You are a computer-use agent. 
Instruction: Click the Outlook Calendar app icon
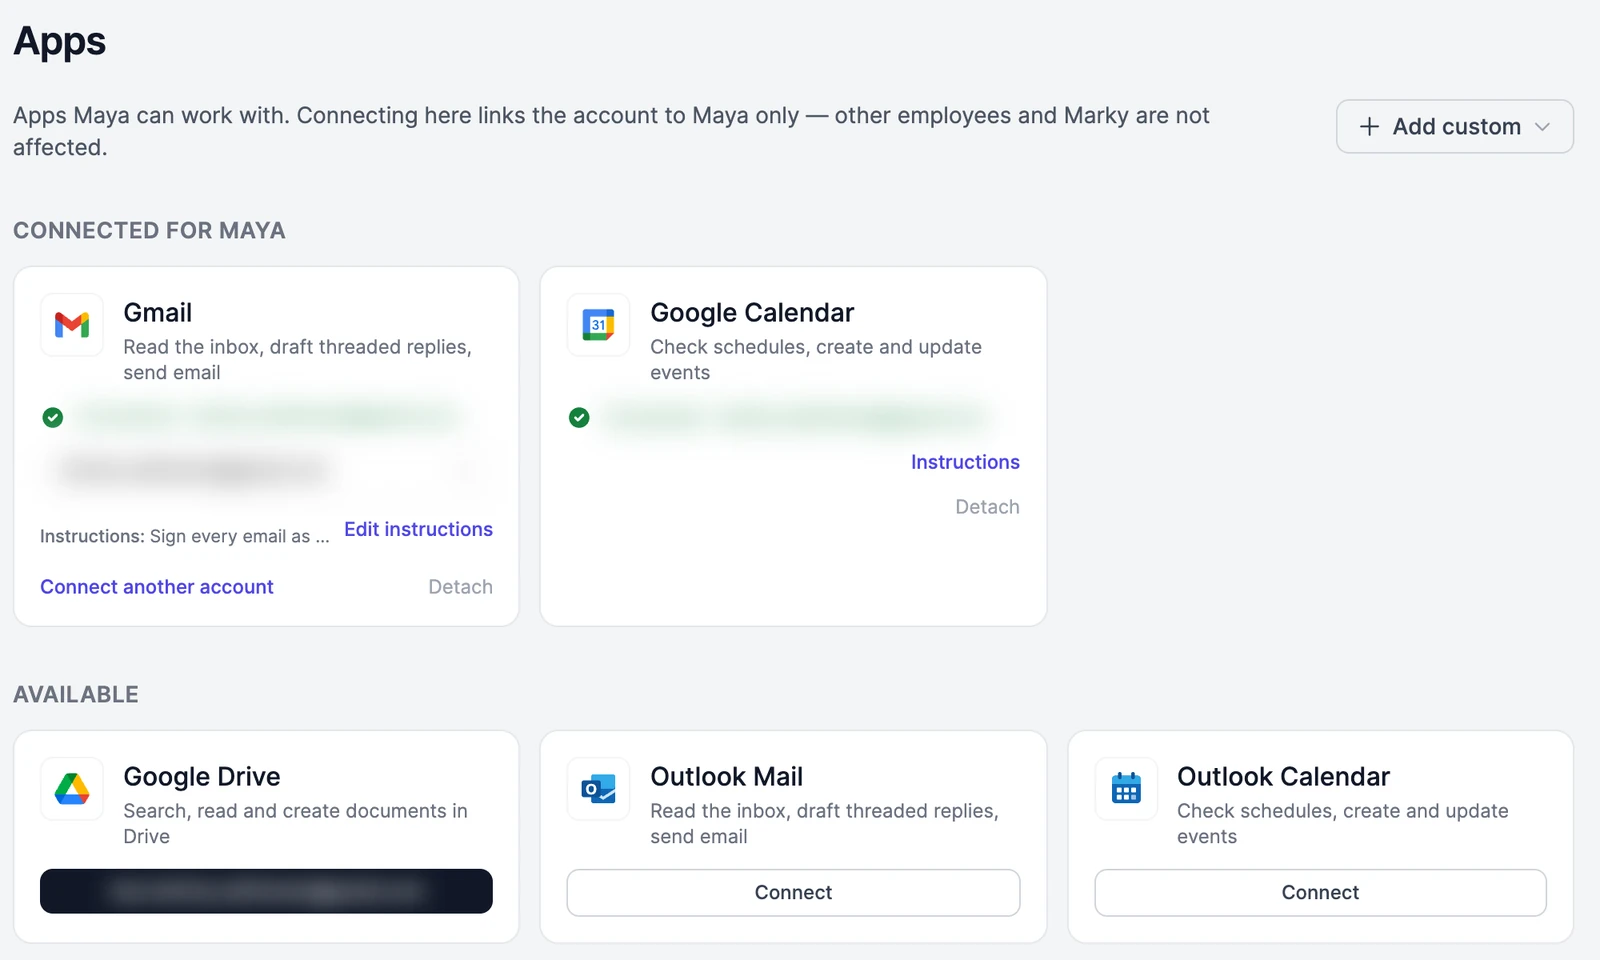[1126, 789]
